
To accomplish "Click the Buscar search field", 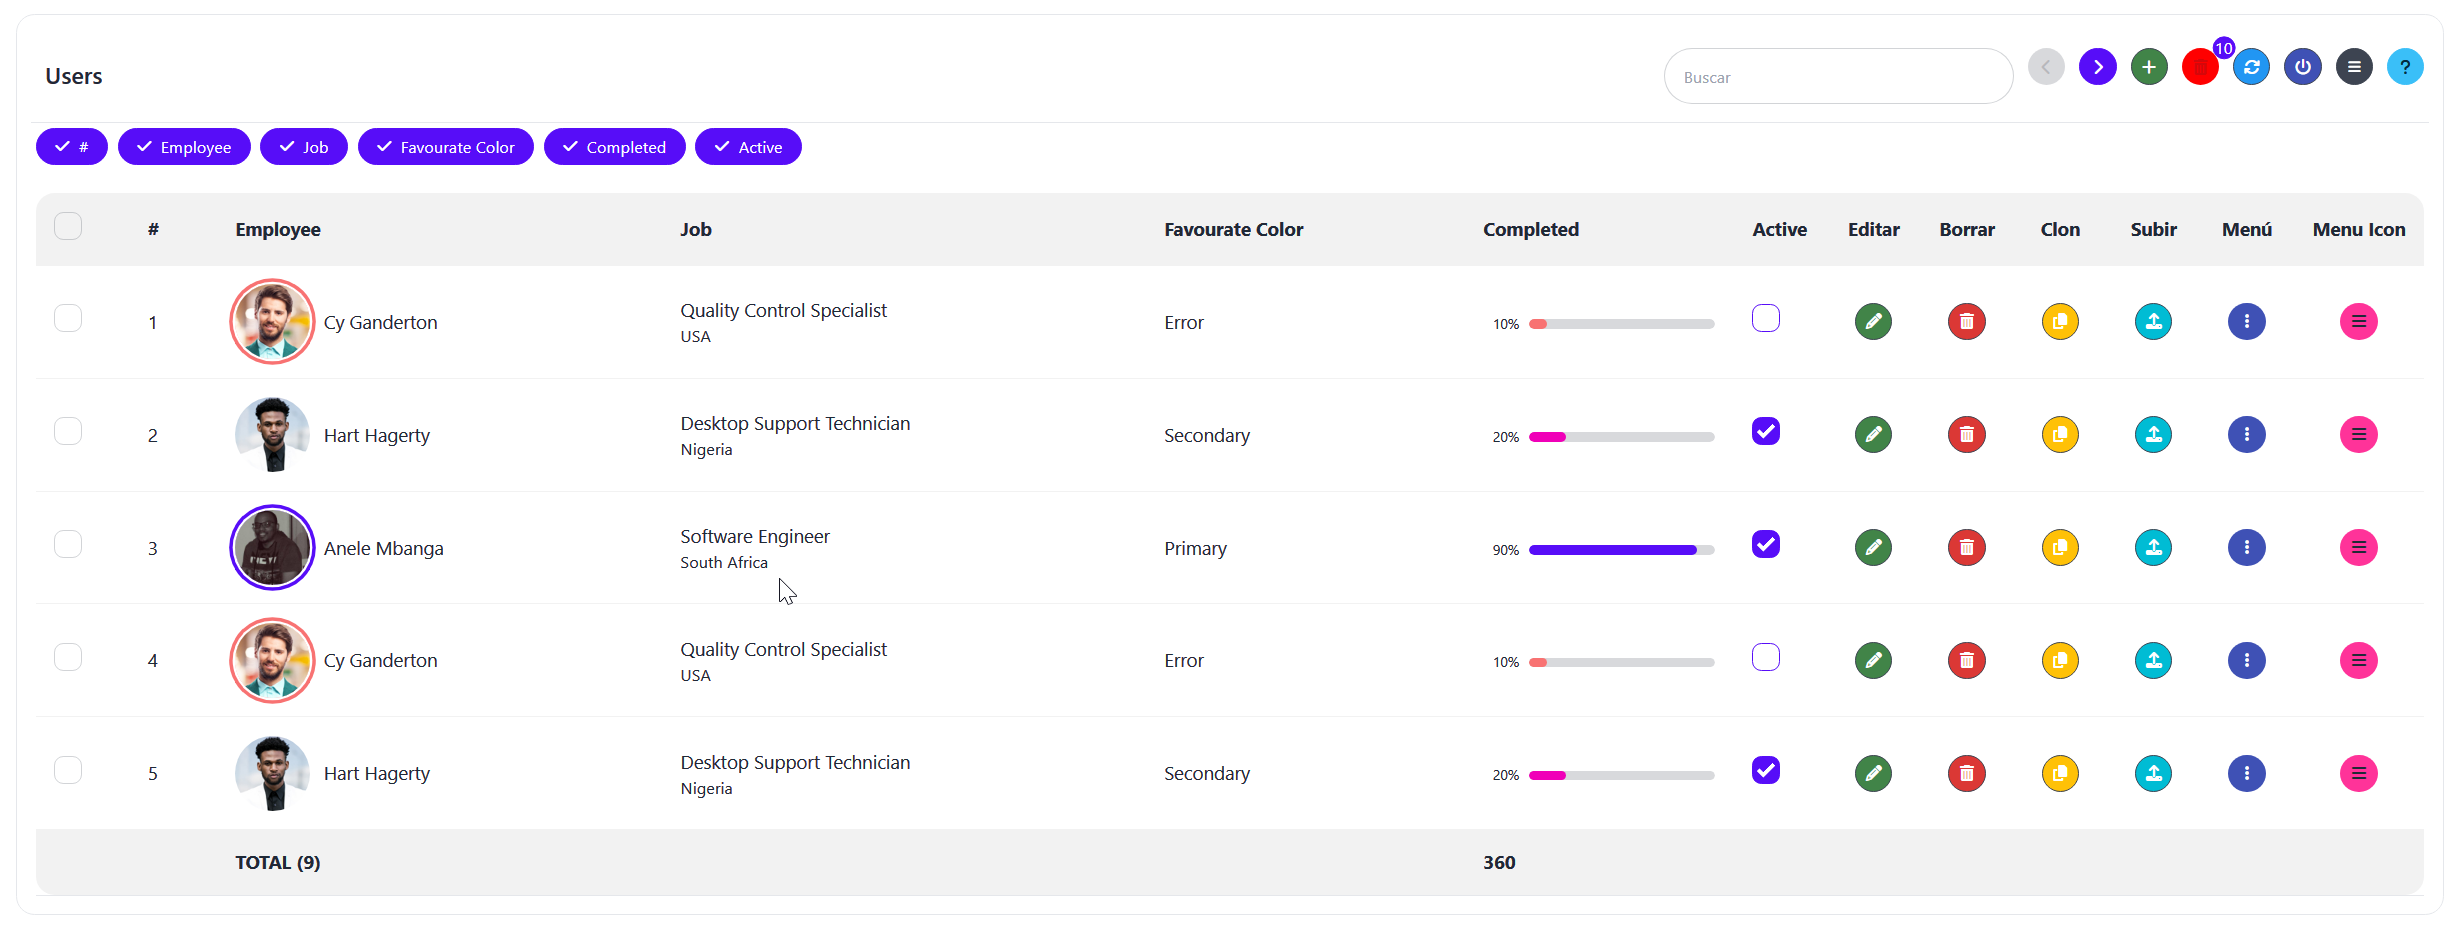I will pos(1838,77).
